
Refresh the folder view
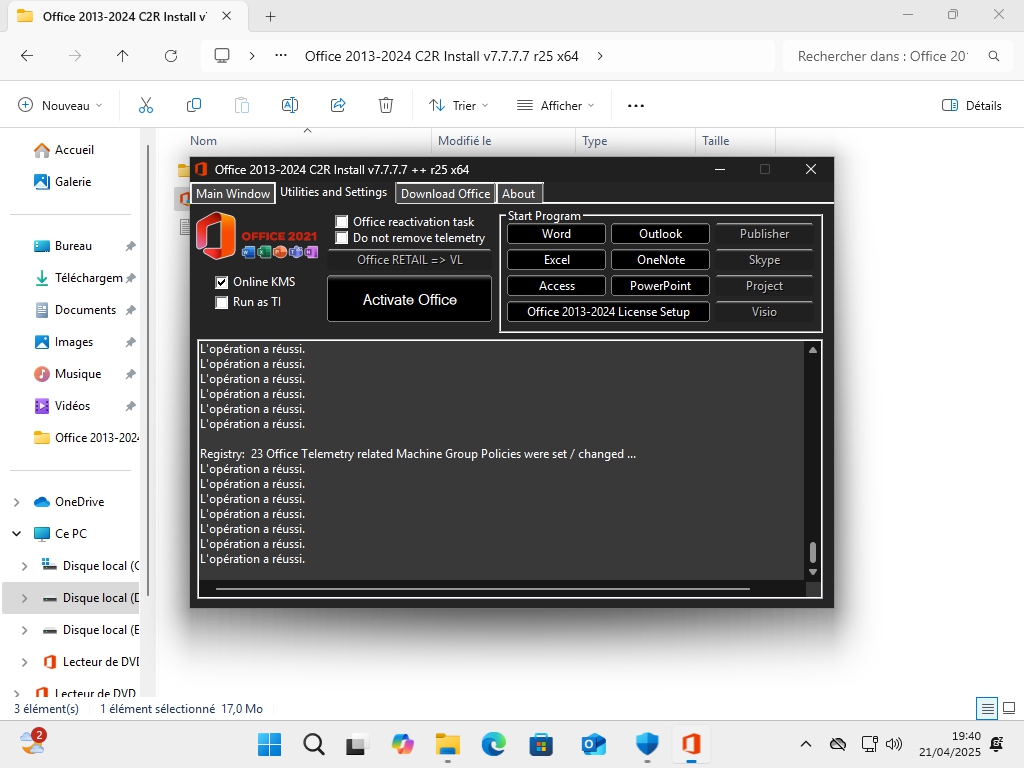(171, 56)
